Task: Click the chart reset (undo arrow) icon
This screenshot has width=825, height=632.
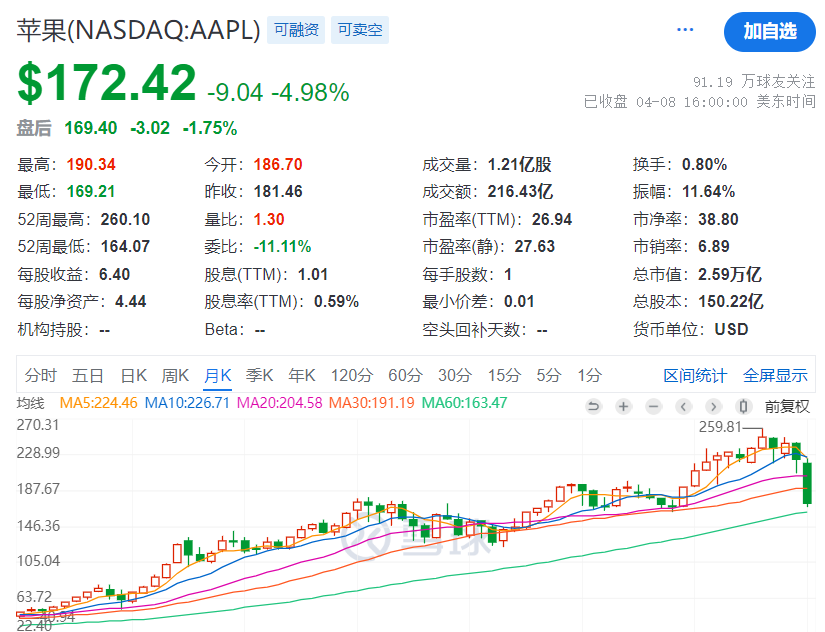Action: (593, 406)
